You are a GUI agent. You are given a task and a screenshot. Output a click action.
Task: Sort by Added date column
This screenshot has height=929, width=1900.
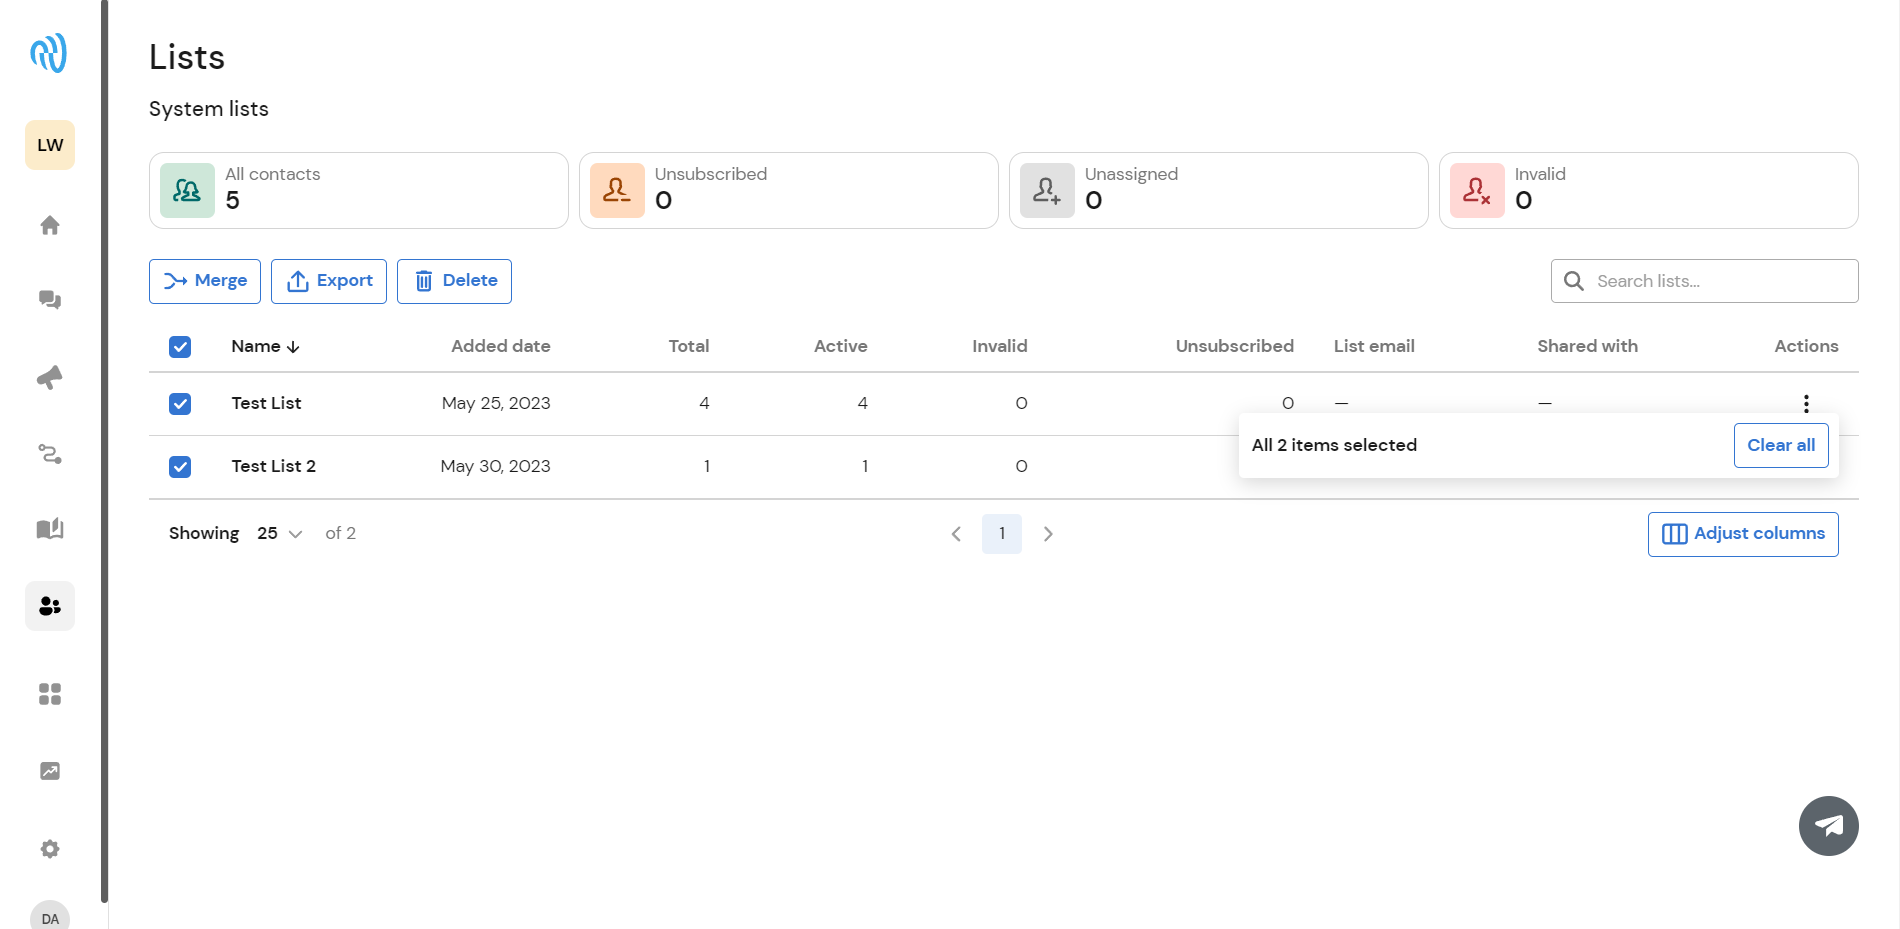(501, 346)
